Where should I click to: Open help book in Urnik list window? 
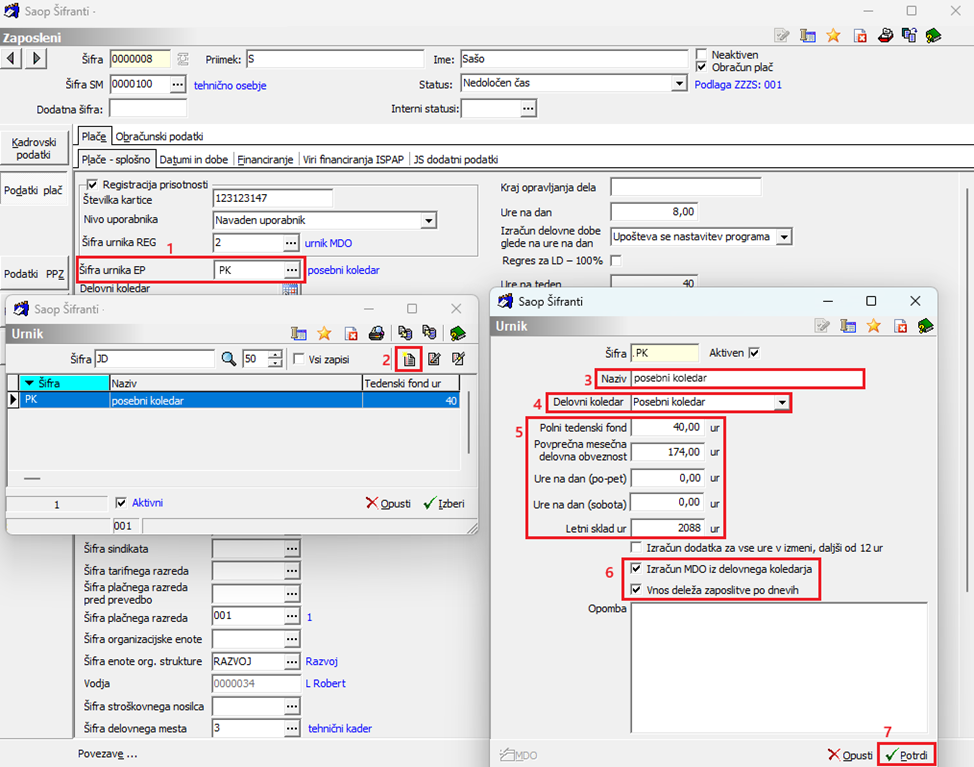458,334
